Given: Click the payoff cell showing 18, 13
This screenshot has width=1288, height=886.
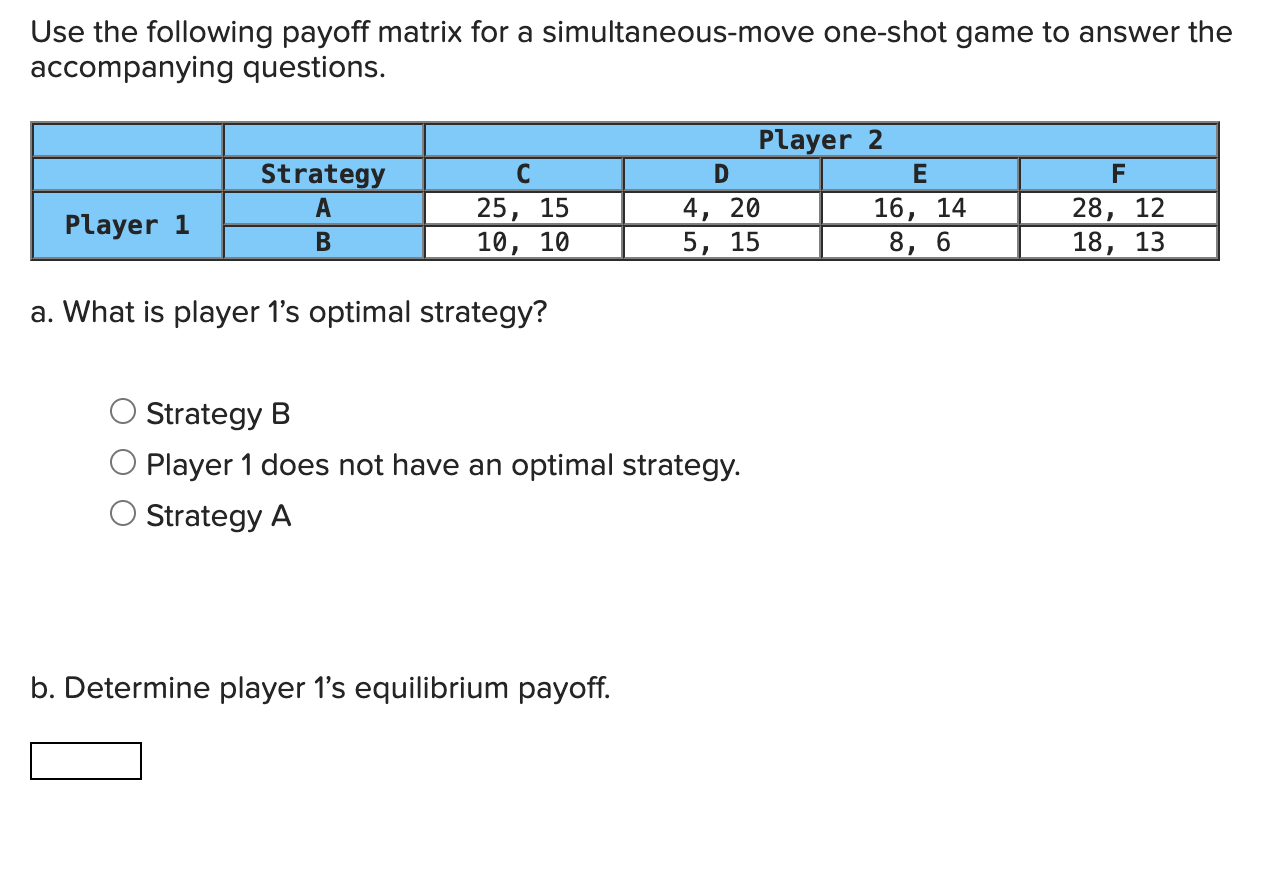Looking at the screenshot, I should [x=1118, y=241].
